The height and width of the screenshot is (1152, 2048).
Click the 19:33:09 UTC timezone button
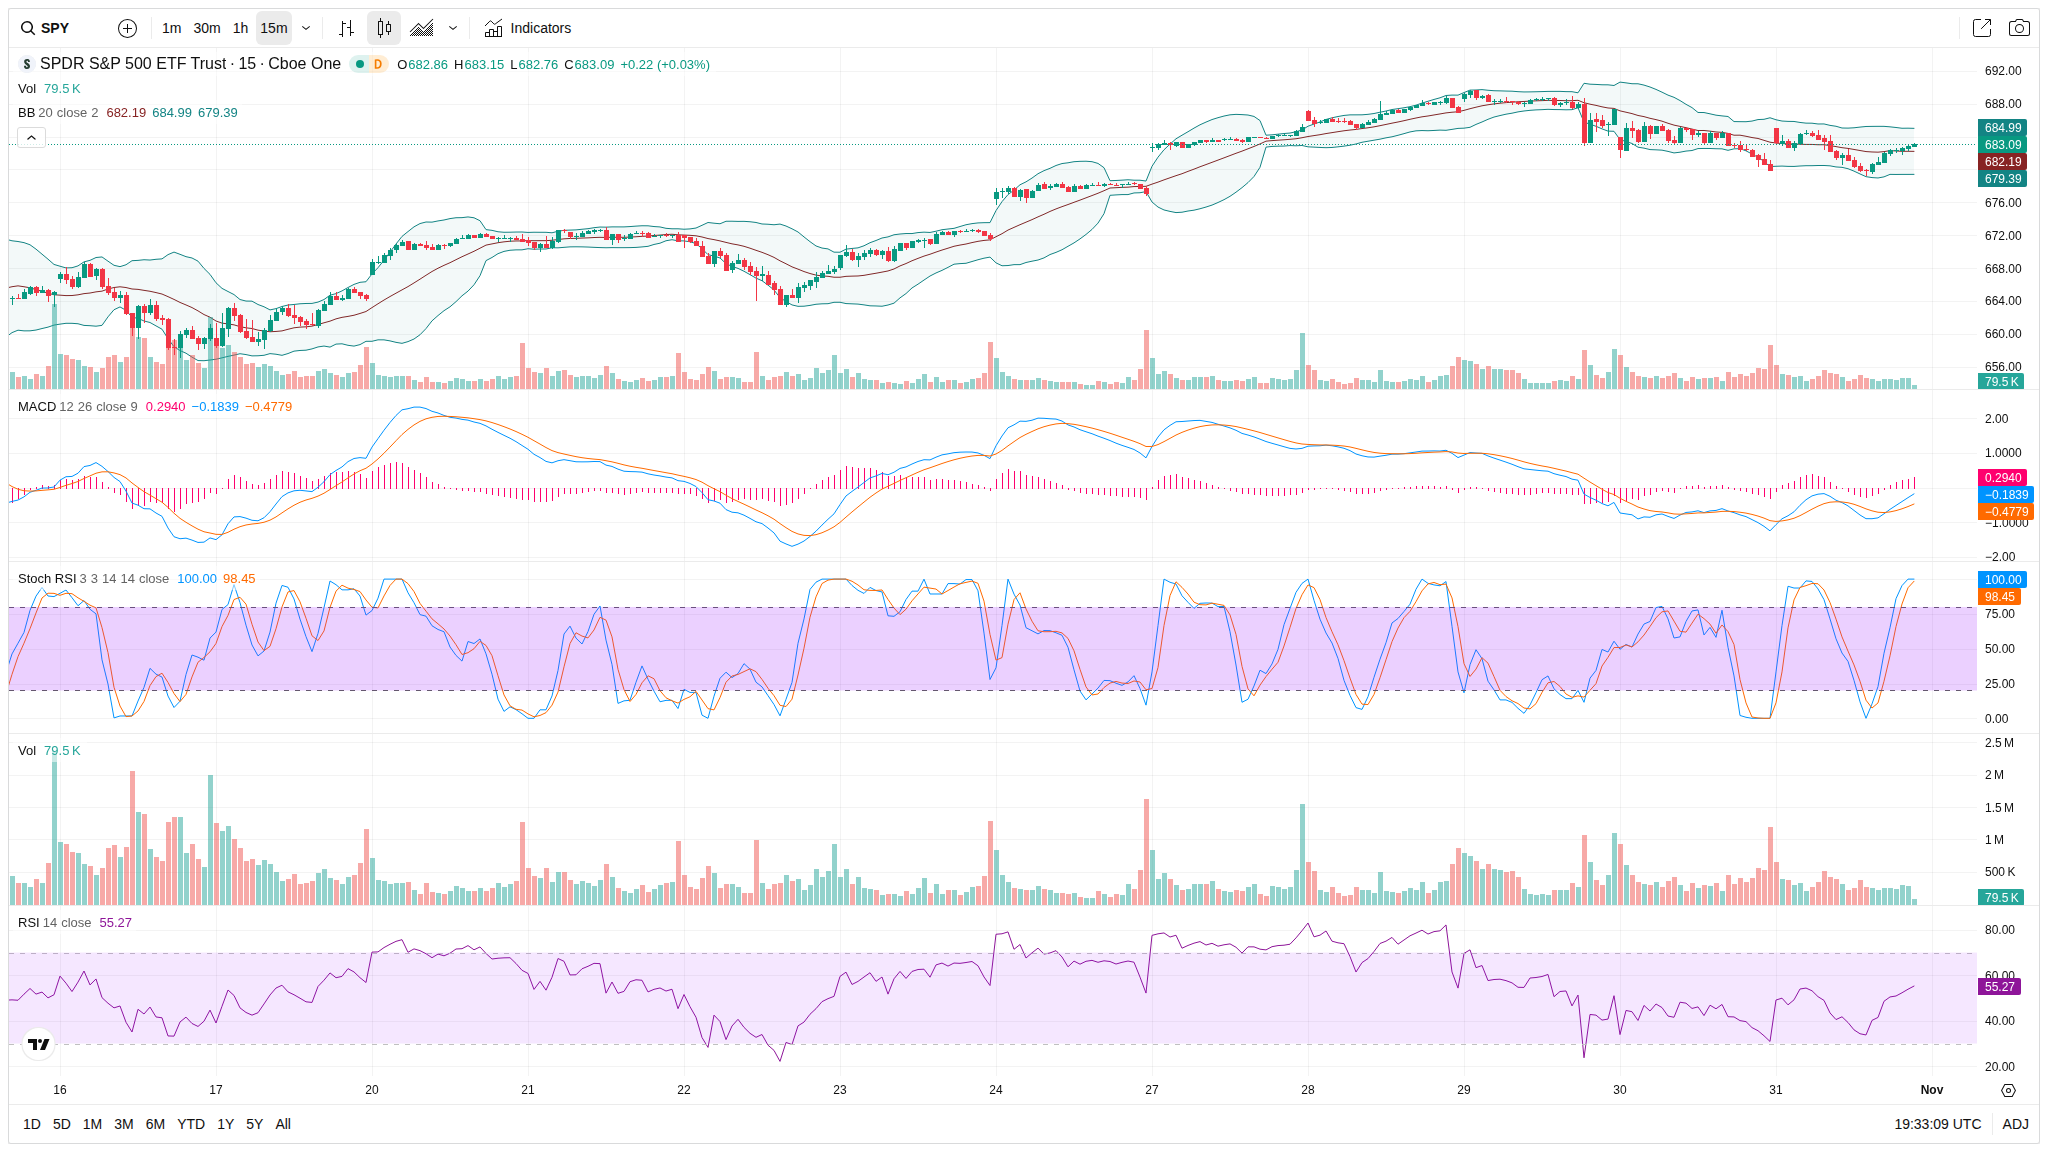[x=1937, y=1124]
